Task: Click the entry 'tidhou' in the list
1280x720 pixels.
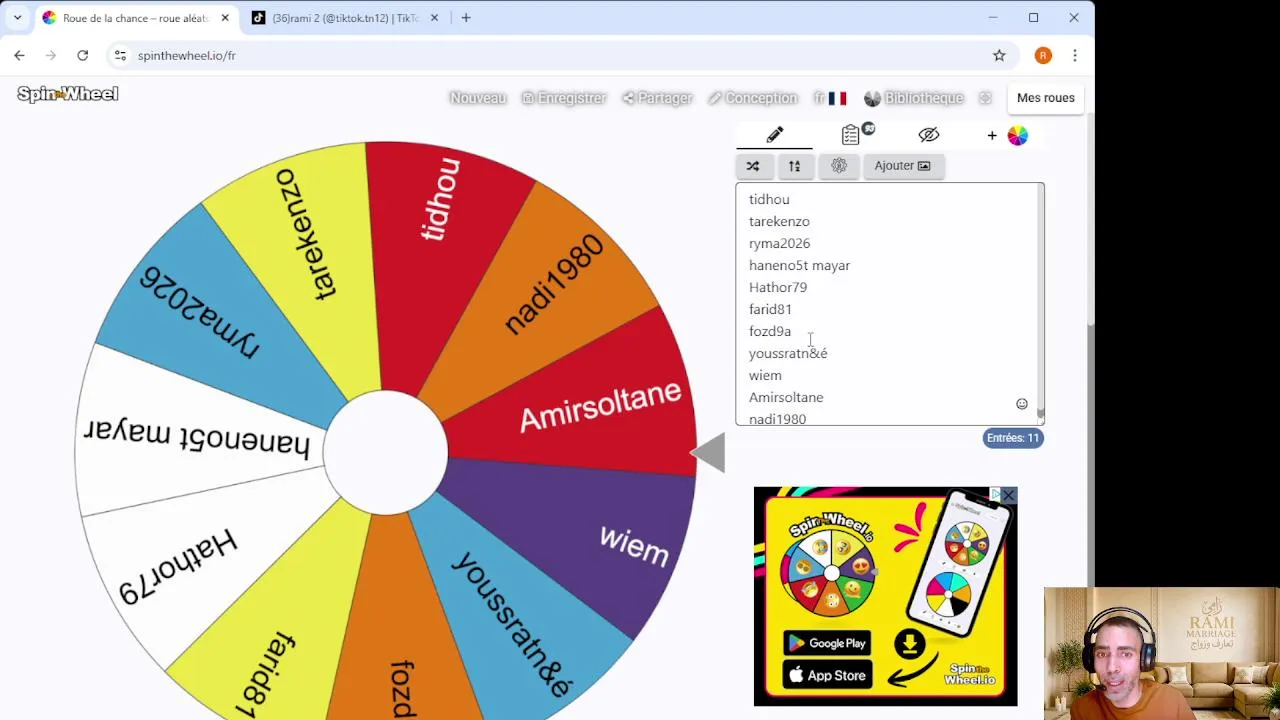Action: [x=769, y=199]
